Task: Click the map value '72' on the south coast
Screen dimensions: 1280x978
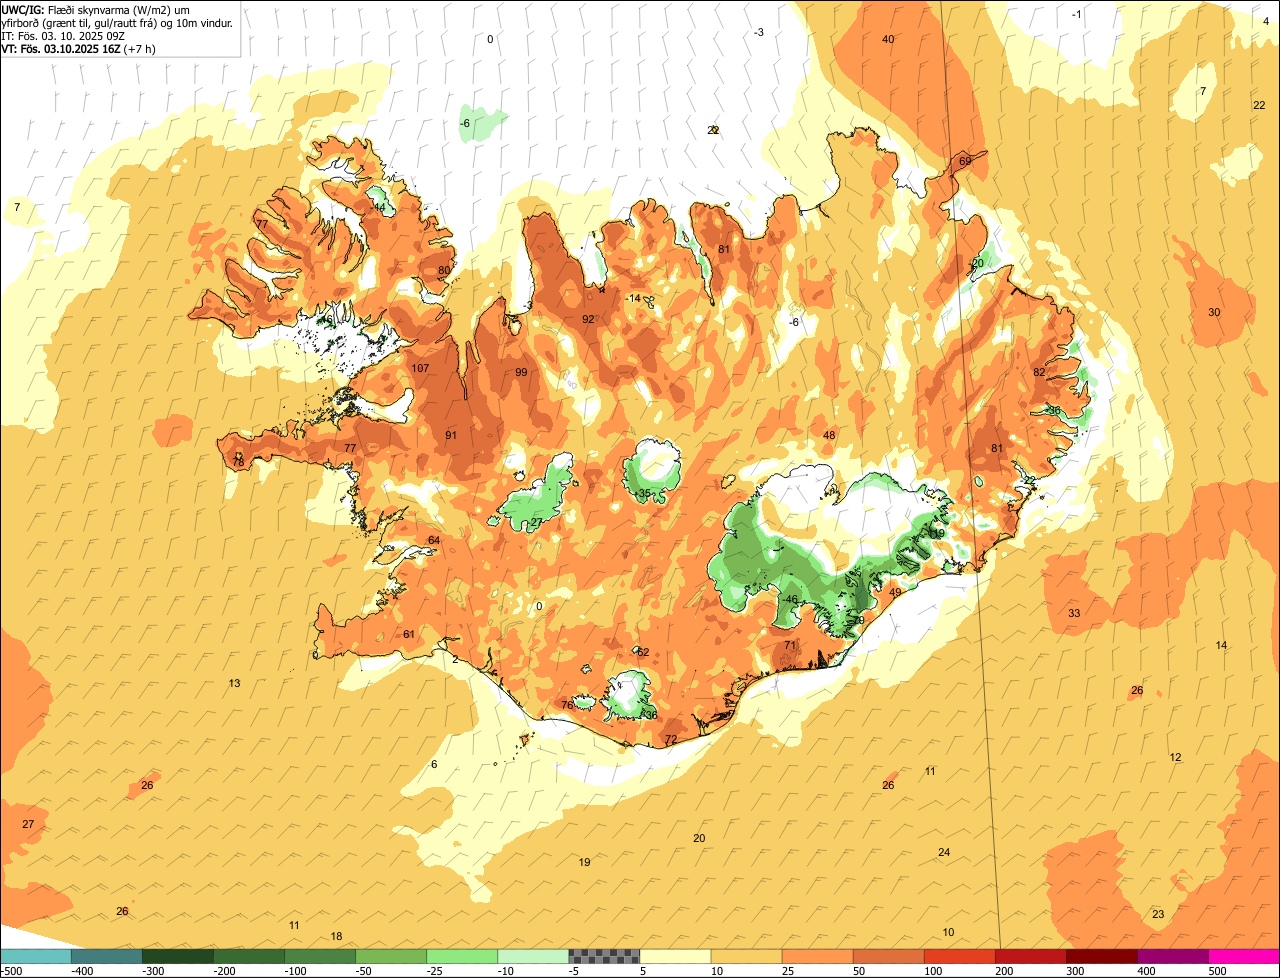Action: (671, 739)
